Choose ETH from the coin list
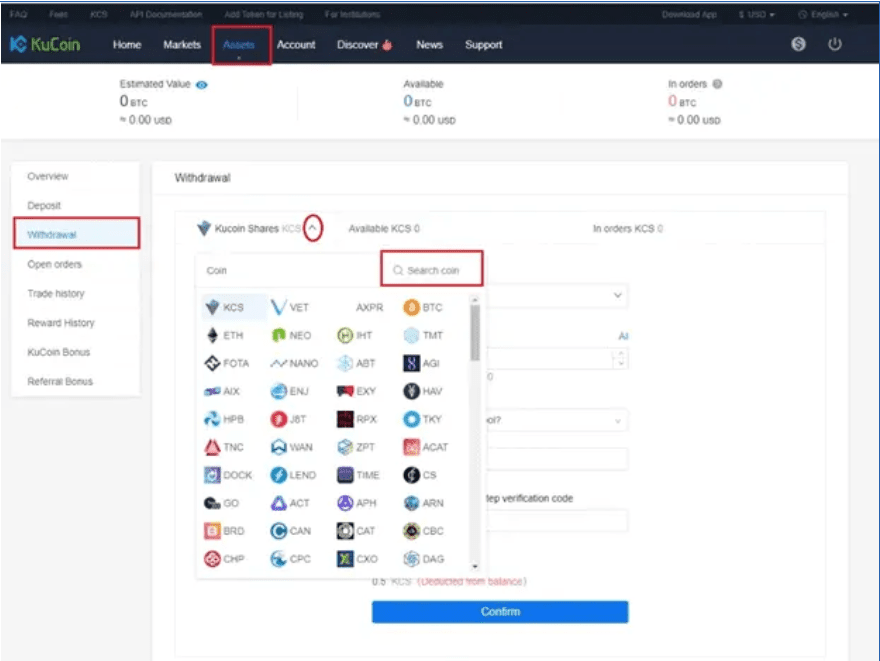Image resolution: width=880 pixels, height=661 pixels. [212, 335]
